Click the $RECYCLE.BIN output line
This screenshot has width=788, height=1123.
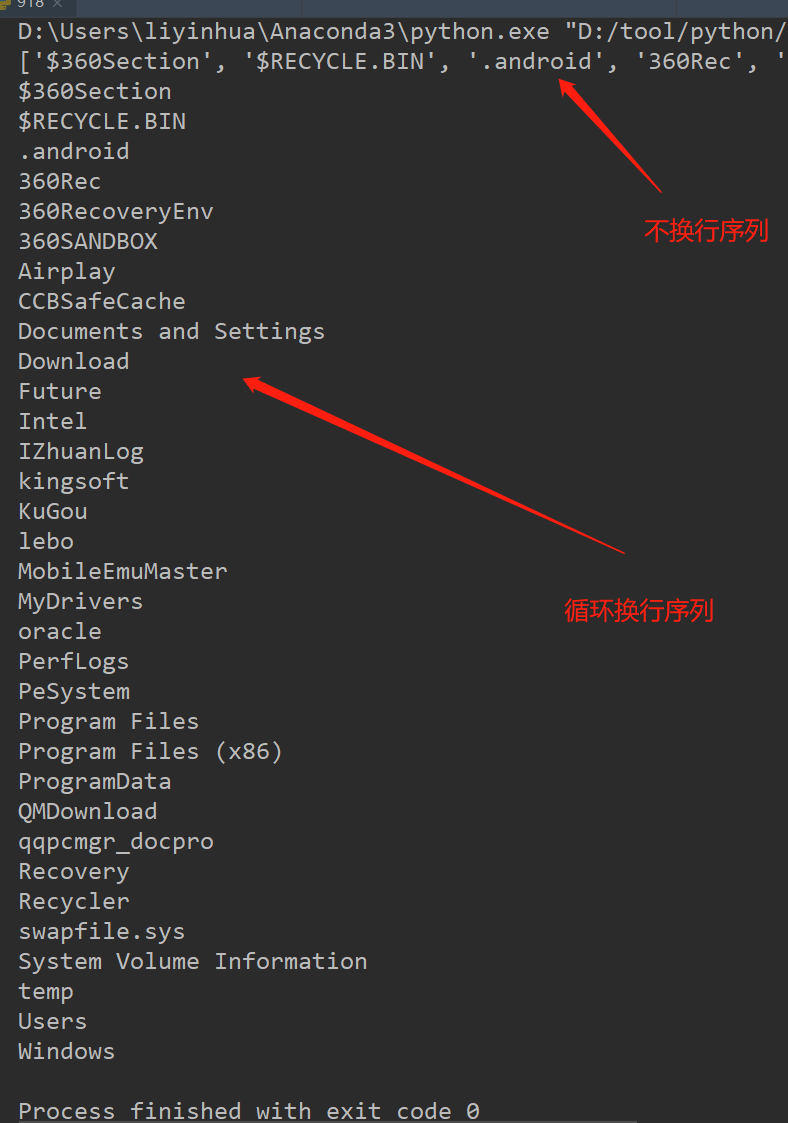pos(102,122)
